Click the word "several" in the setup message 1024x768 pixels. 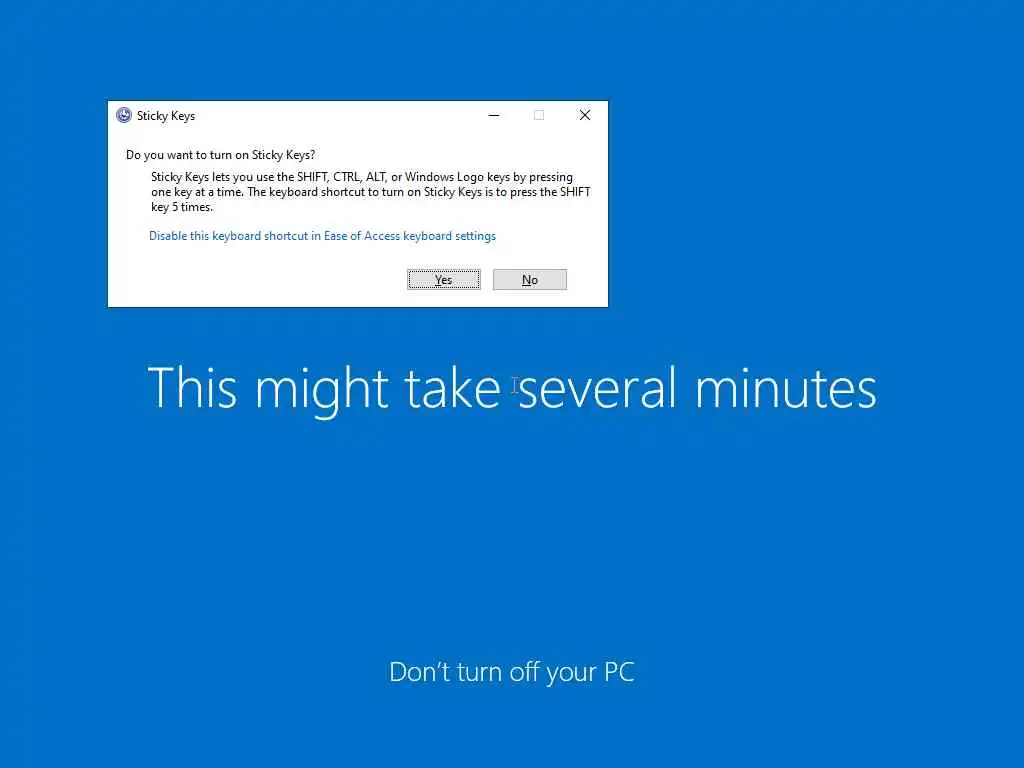(x=598, y=388)
